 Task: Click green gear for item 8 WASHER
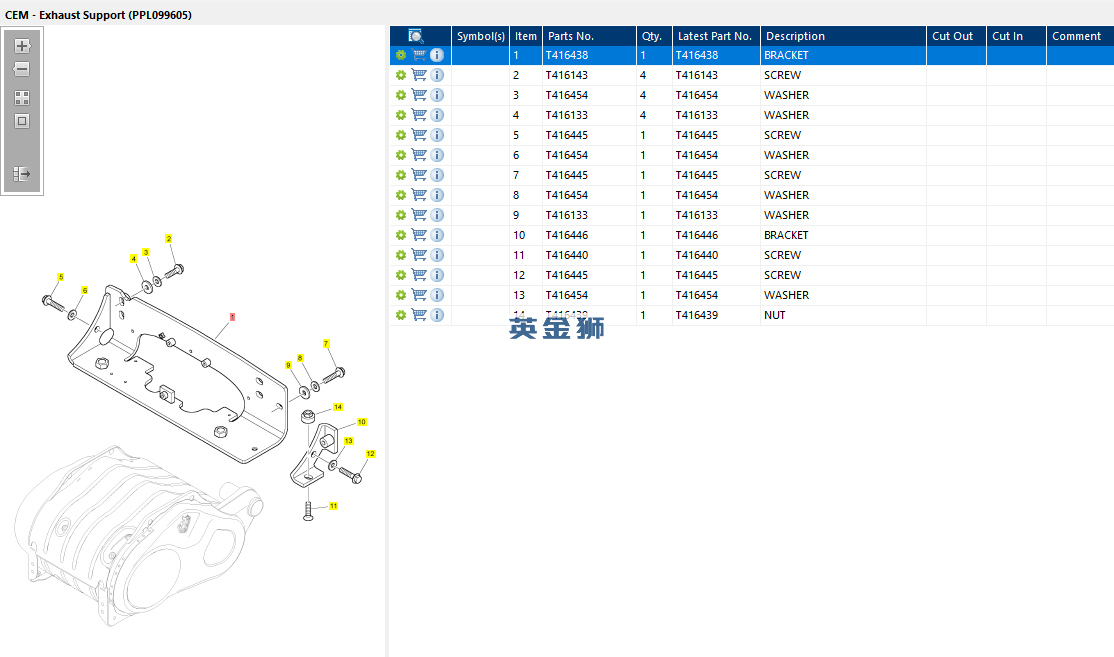coord(401,195)
